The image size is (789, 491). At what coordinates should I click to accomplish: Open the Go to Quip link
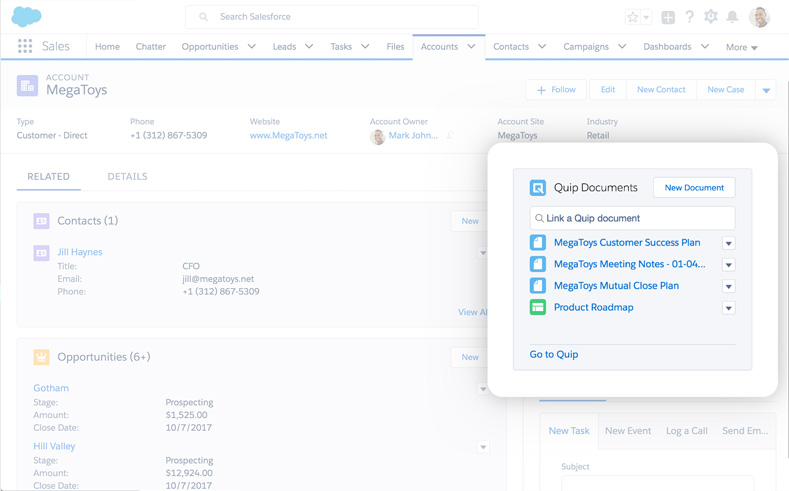coord(554,354)
